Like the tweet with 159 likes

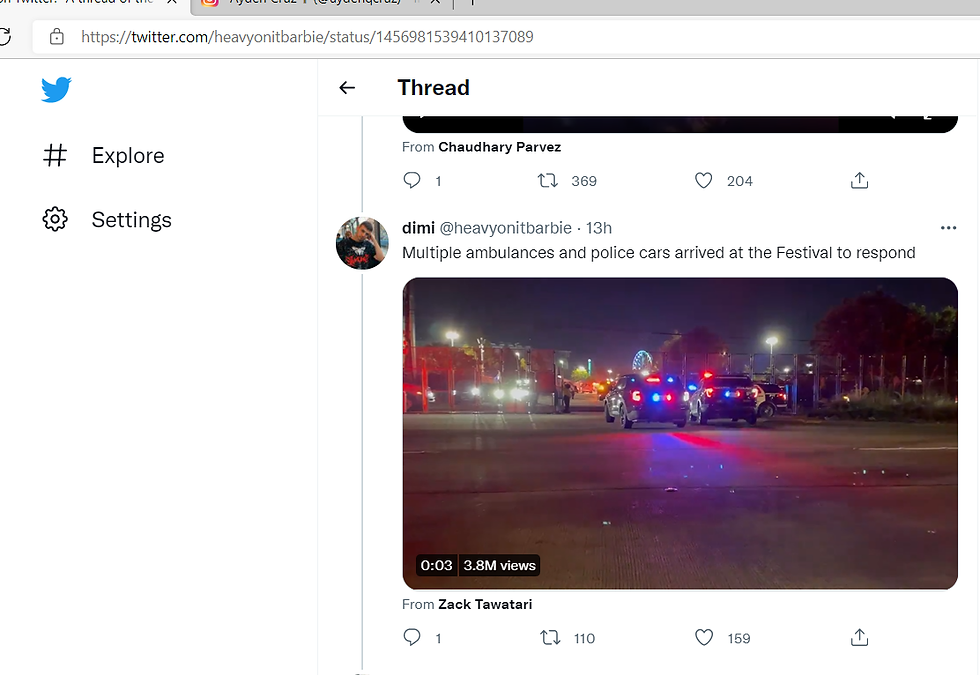(704, 638)
